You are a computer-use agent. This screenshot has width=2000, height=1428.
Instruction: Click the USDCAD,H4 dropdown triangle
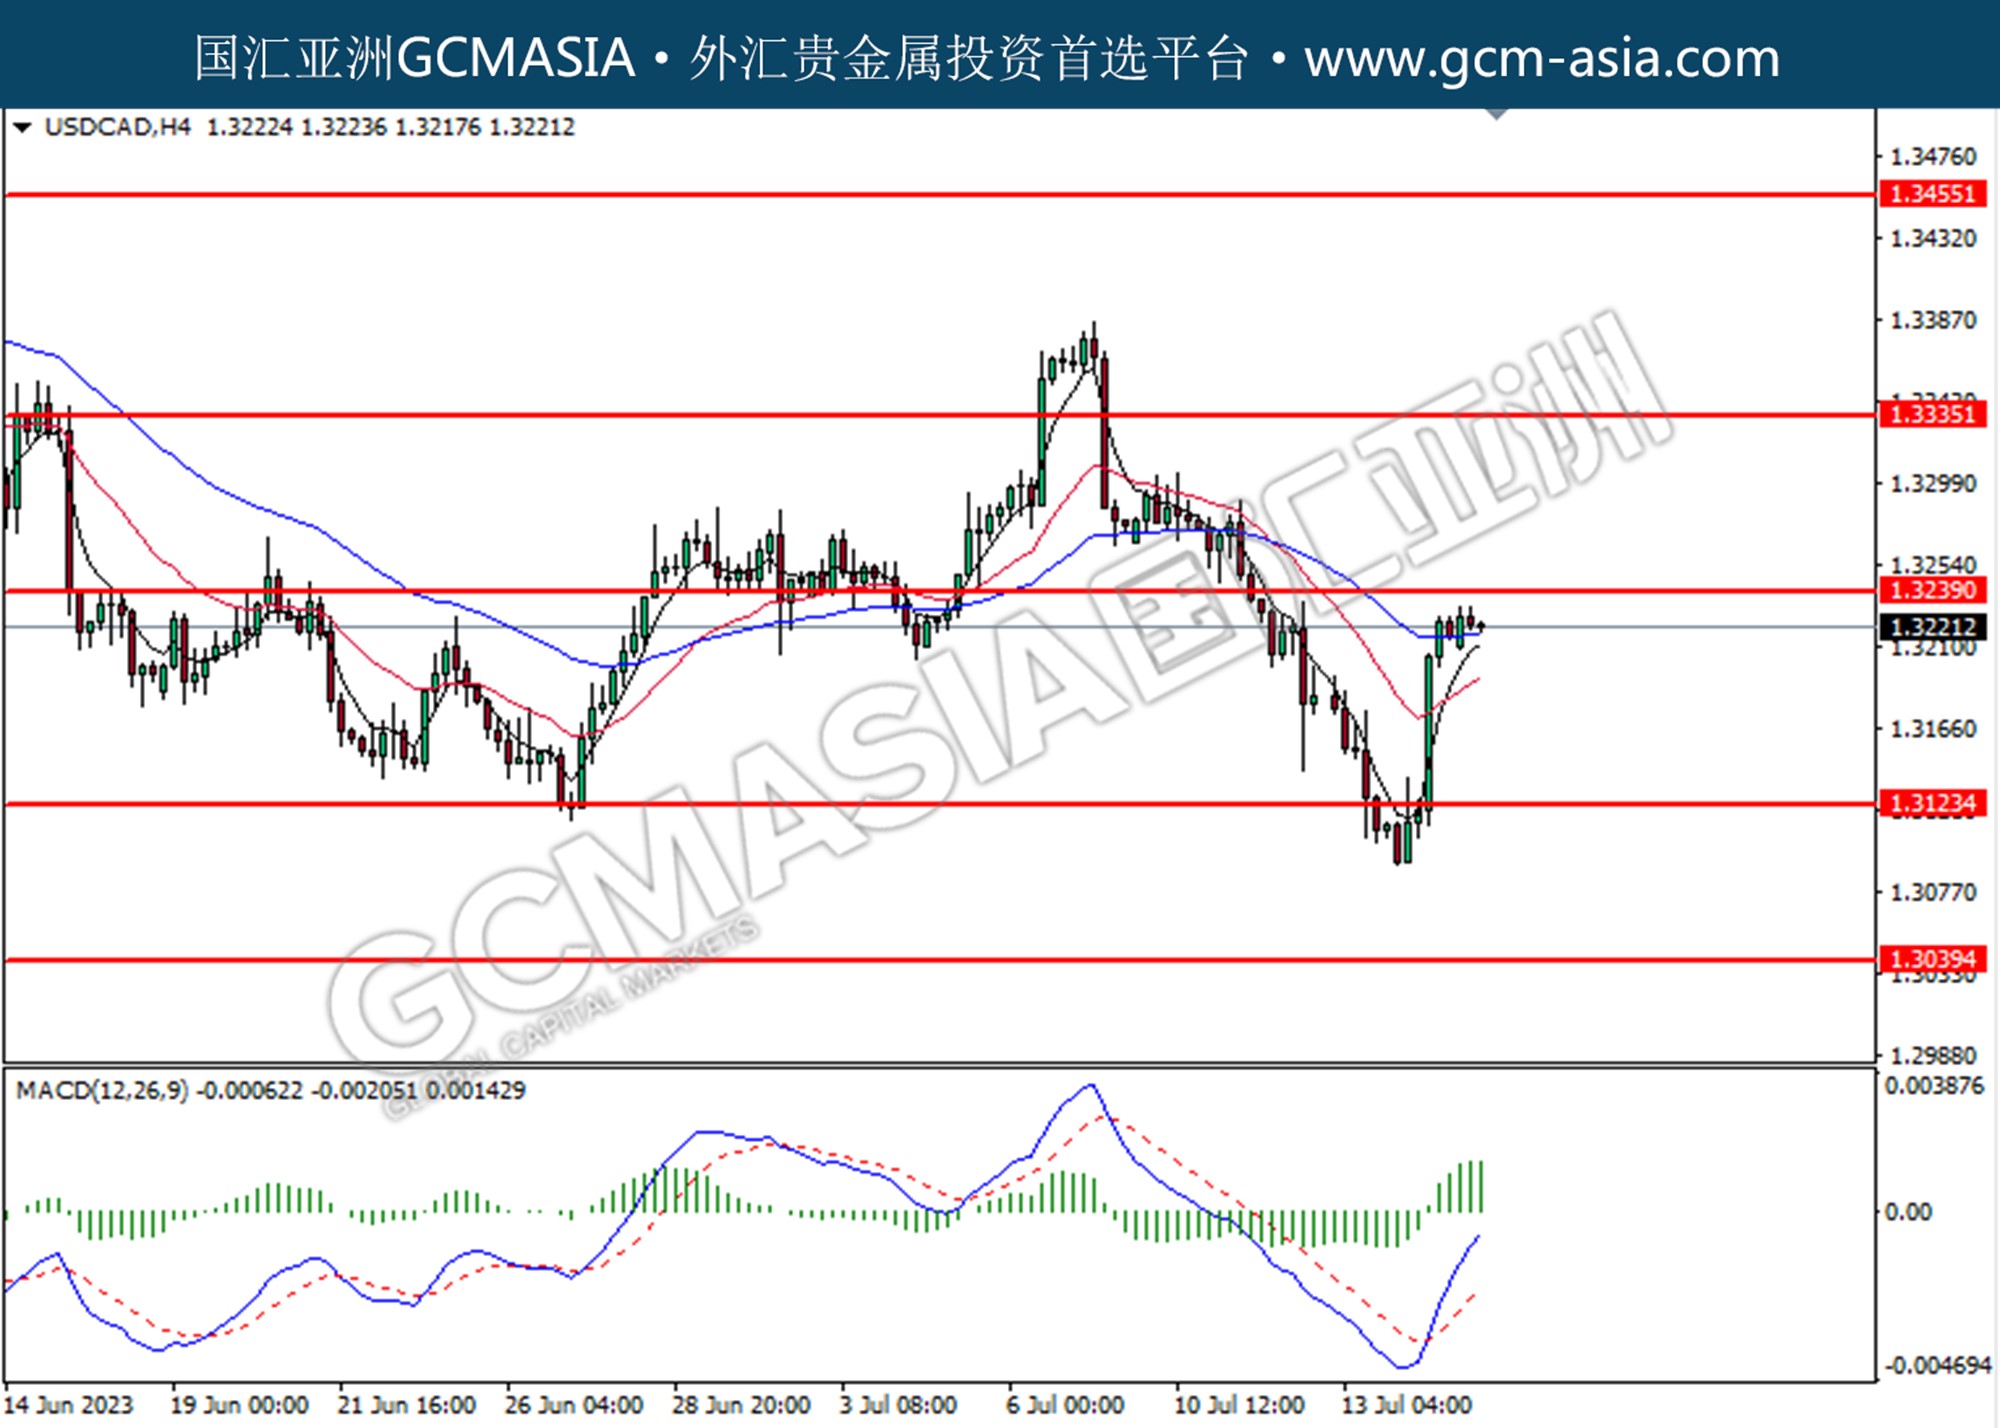22,127
